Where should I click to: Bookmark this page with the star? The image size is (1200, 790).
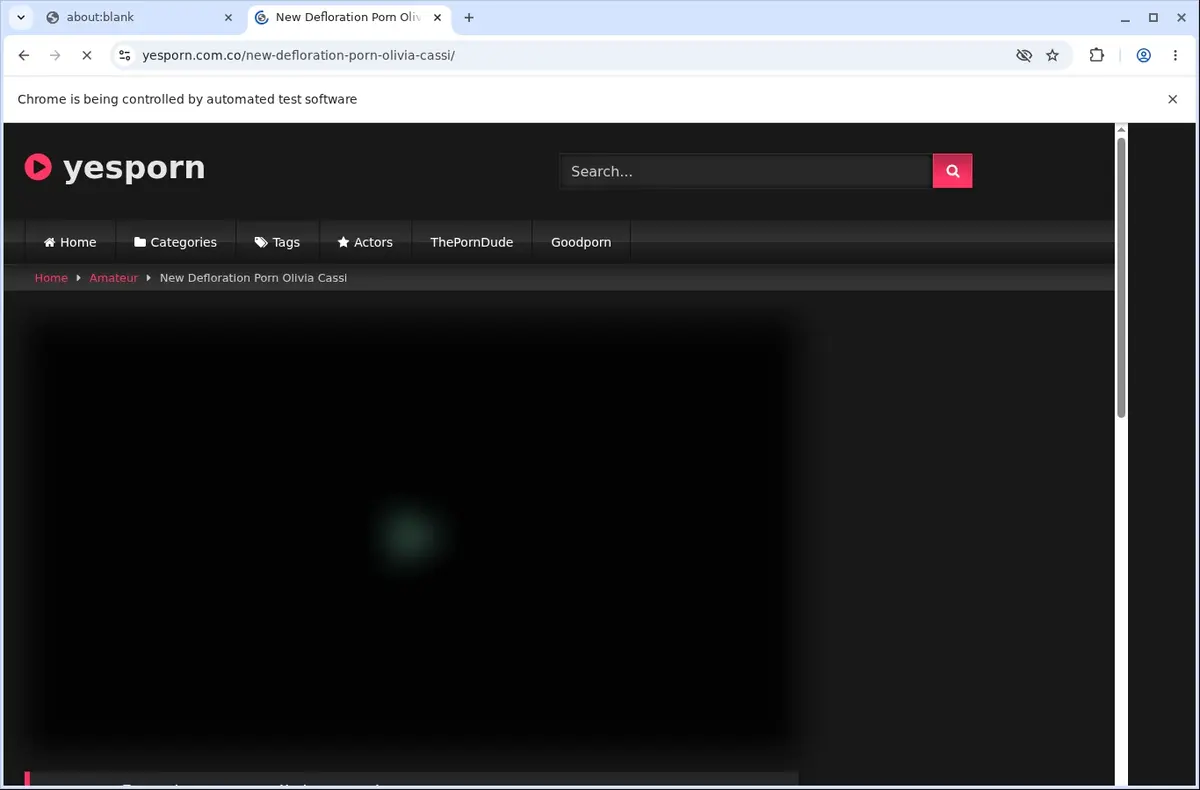tap(1052, 56)
